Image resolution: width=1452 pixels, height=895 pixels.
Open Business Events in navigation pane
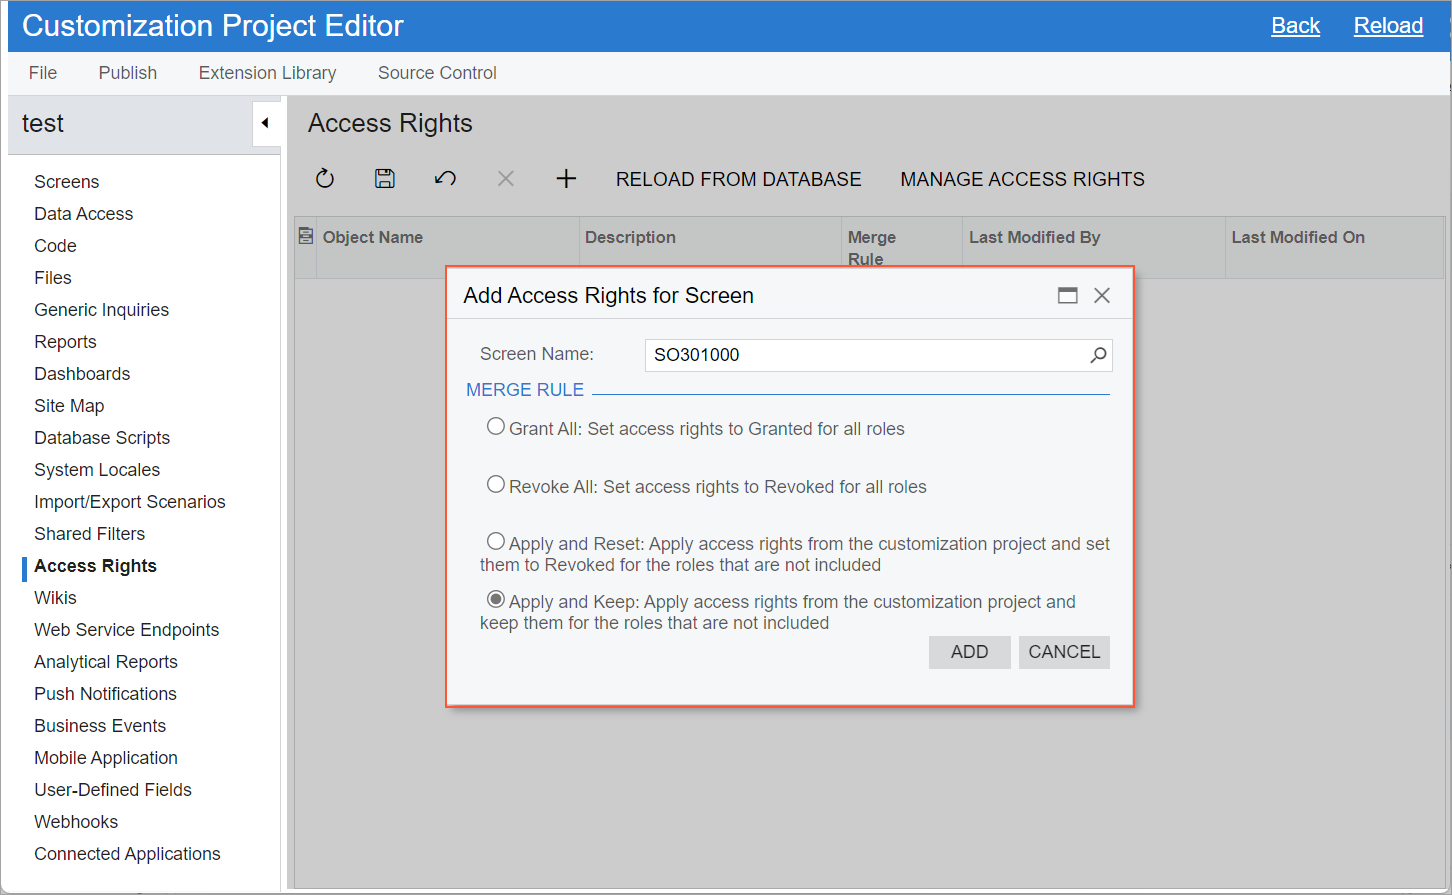coord(100,726)
